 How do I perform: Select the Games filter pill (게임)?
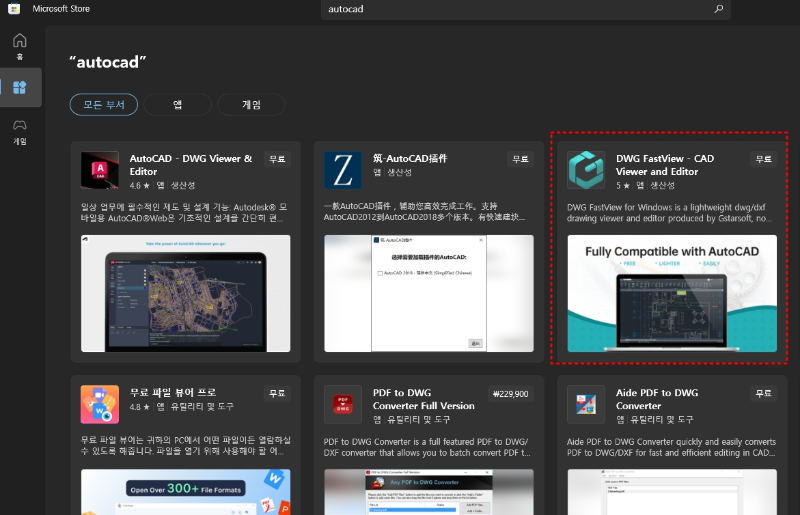tap(251, 105)
